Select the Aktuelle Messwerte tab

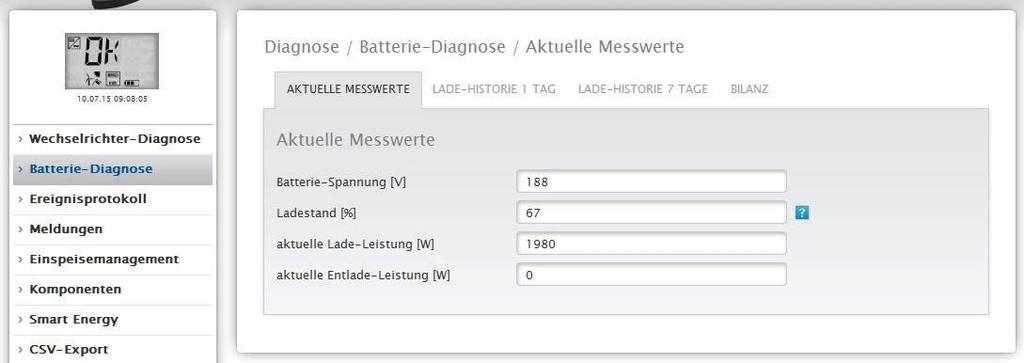(x=348, y=90)
